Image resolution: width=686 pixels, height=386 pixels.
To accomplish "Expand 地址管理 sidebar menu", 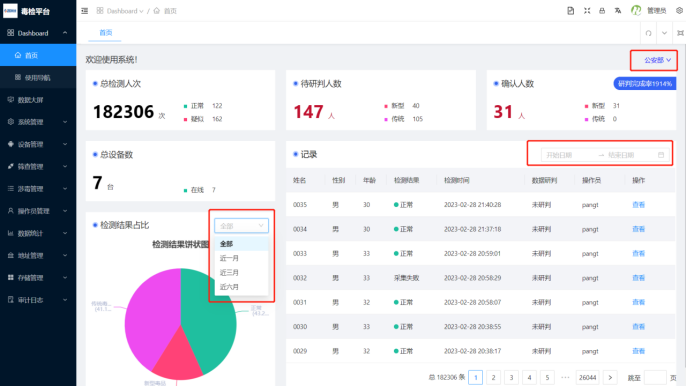I will point(38,256).
